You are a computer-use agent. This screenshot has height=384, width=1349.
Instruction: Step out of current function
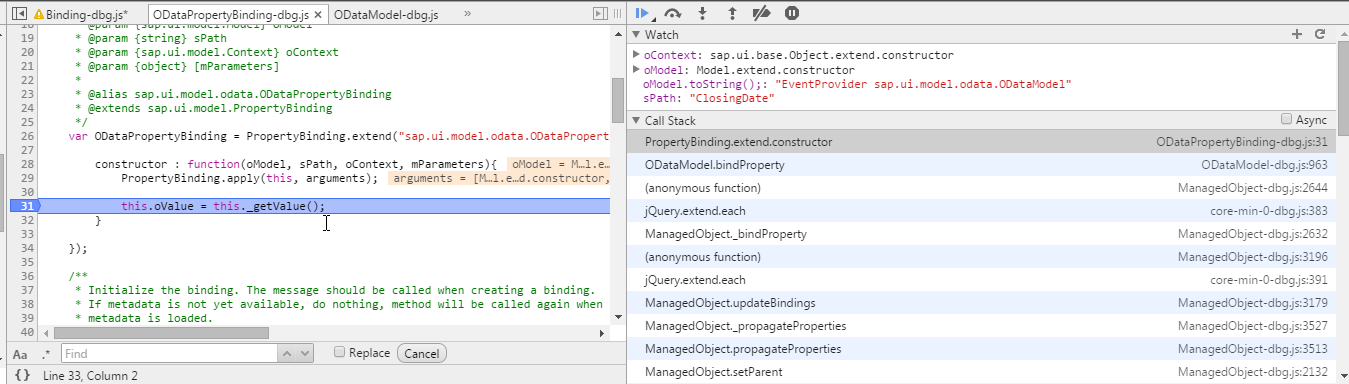(732, 13)
